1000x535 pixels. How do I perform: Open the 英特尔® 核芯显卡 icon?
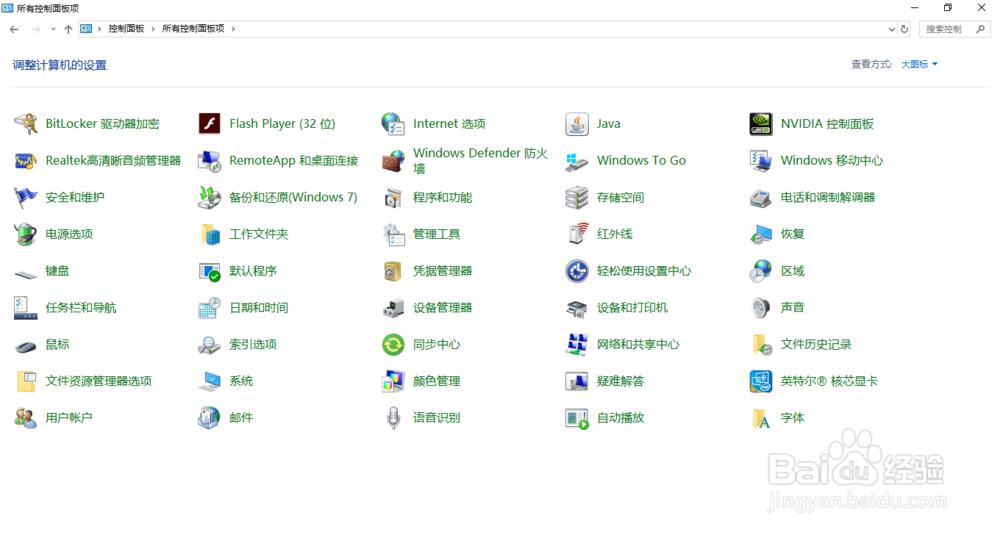pyautogui.click(x=760, y=381)
